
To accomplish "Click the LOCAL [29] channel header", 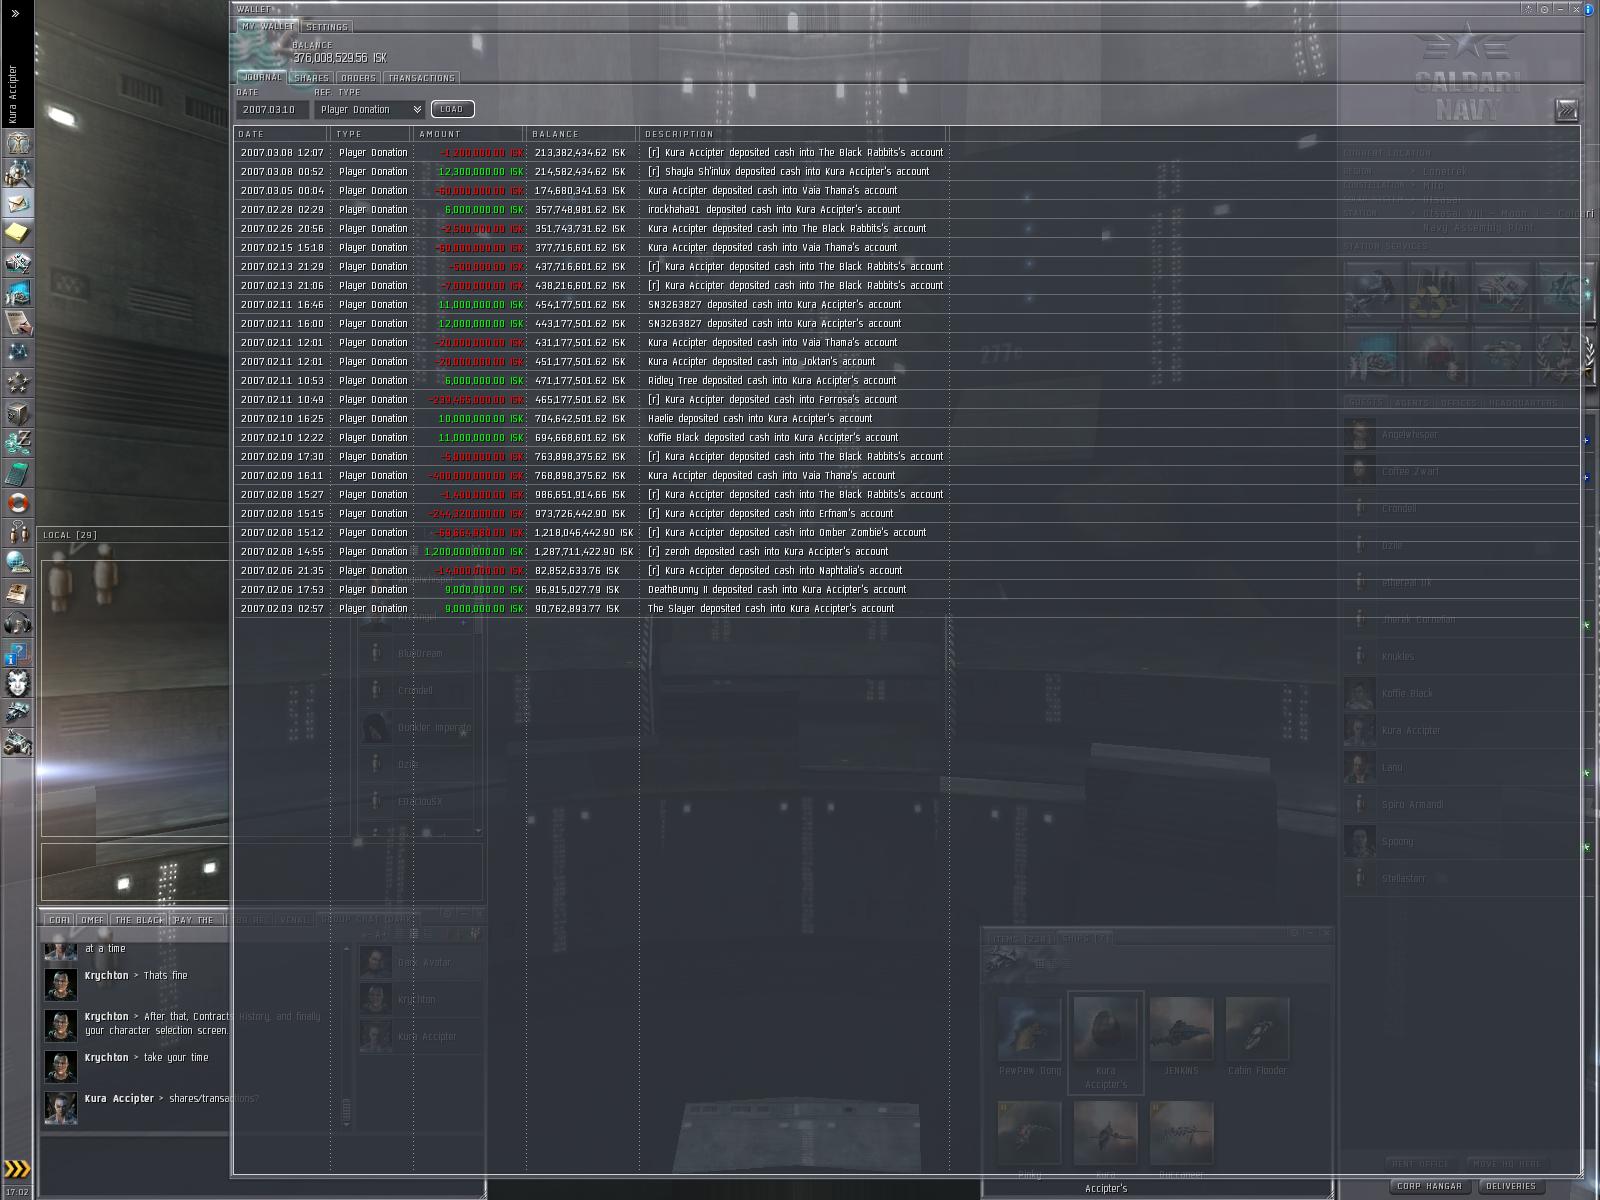I will [x=70, y=535].
